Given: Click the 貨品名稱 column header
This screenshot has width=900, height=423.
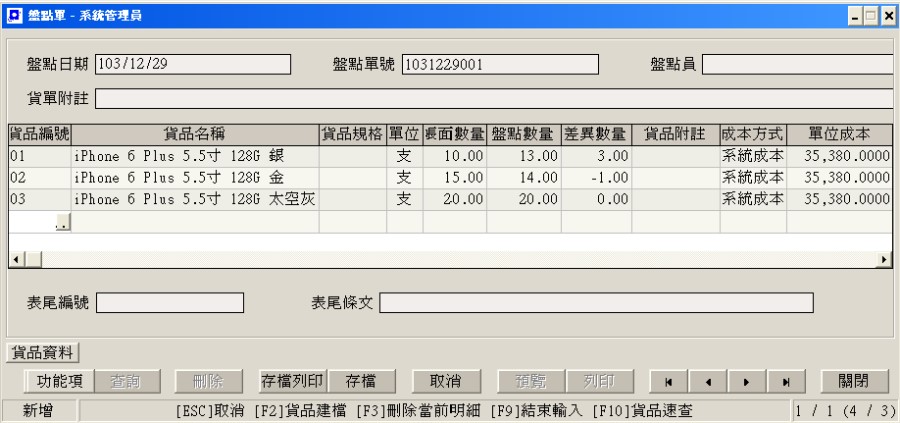Looking at the screenshot, I should [x=195, y=135].
